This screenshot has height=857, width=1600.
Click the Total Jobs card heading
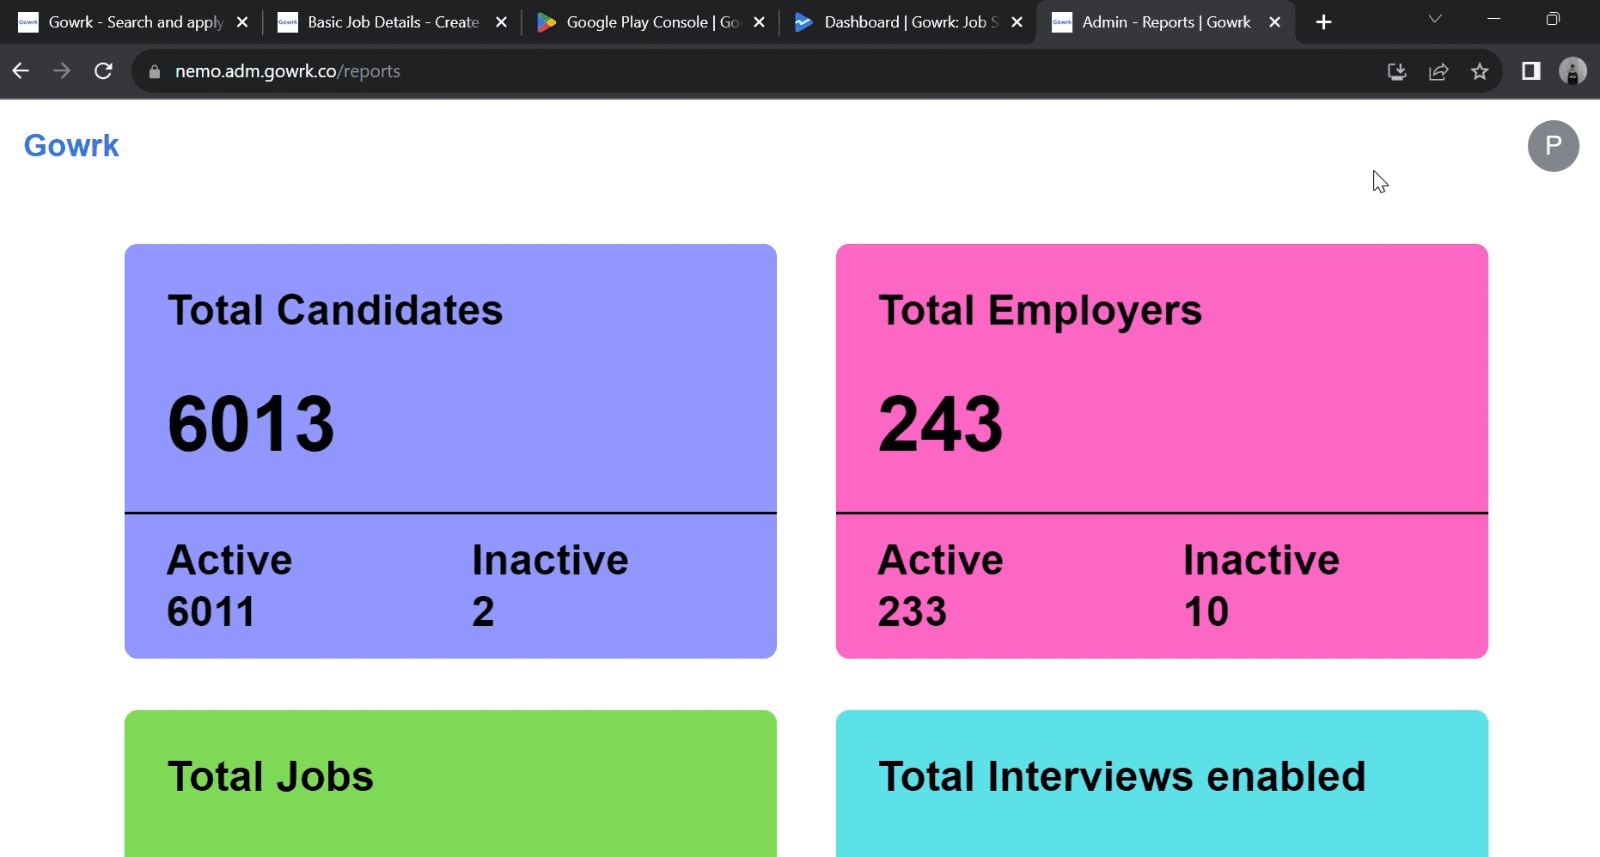point(270,777)
